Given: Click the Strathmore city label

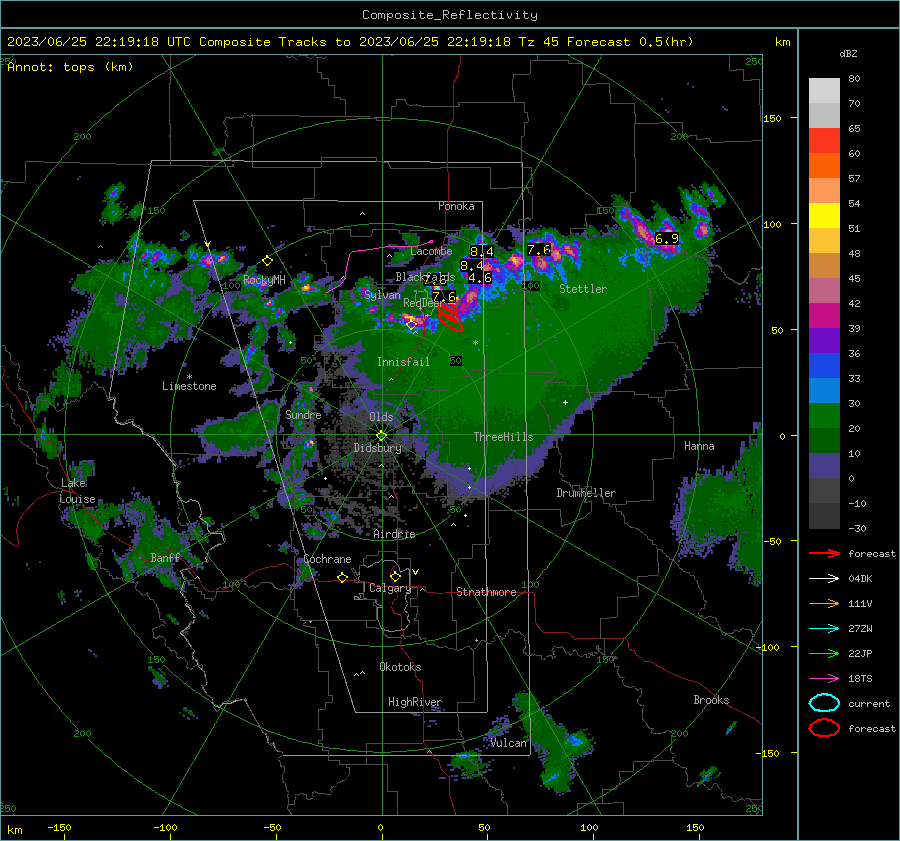Looking at the screenshot, I should (486, 592).
